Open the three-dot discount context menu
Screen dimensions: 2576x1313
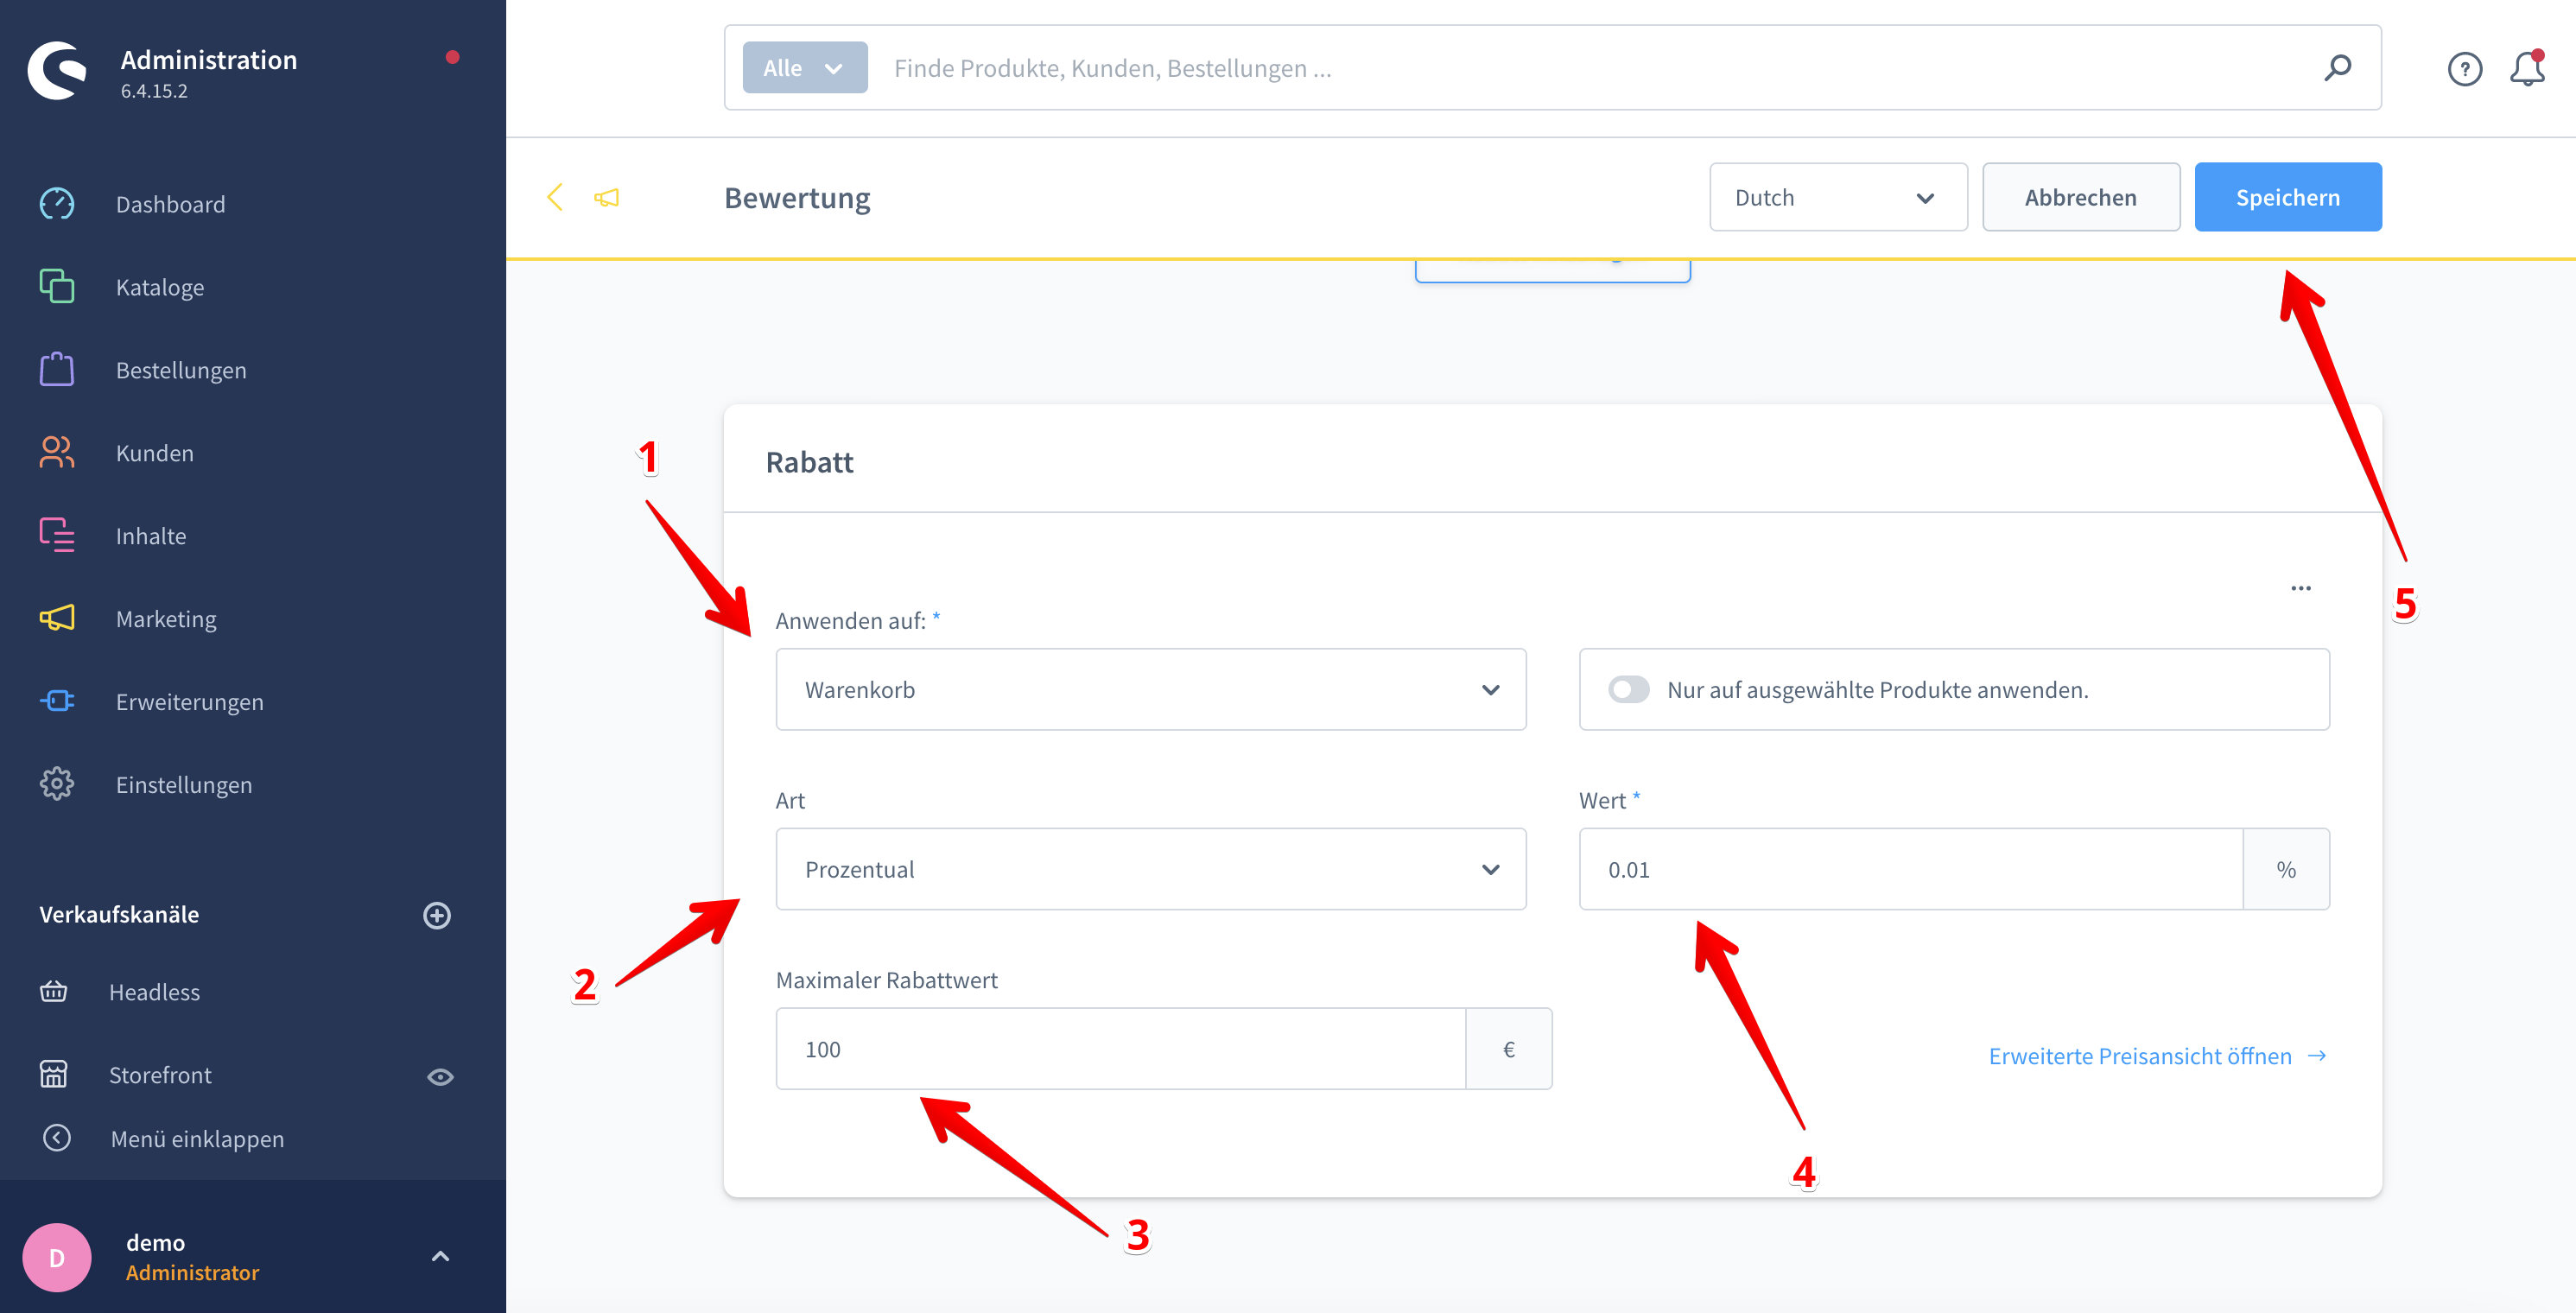(x=2300, y=588)
